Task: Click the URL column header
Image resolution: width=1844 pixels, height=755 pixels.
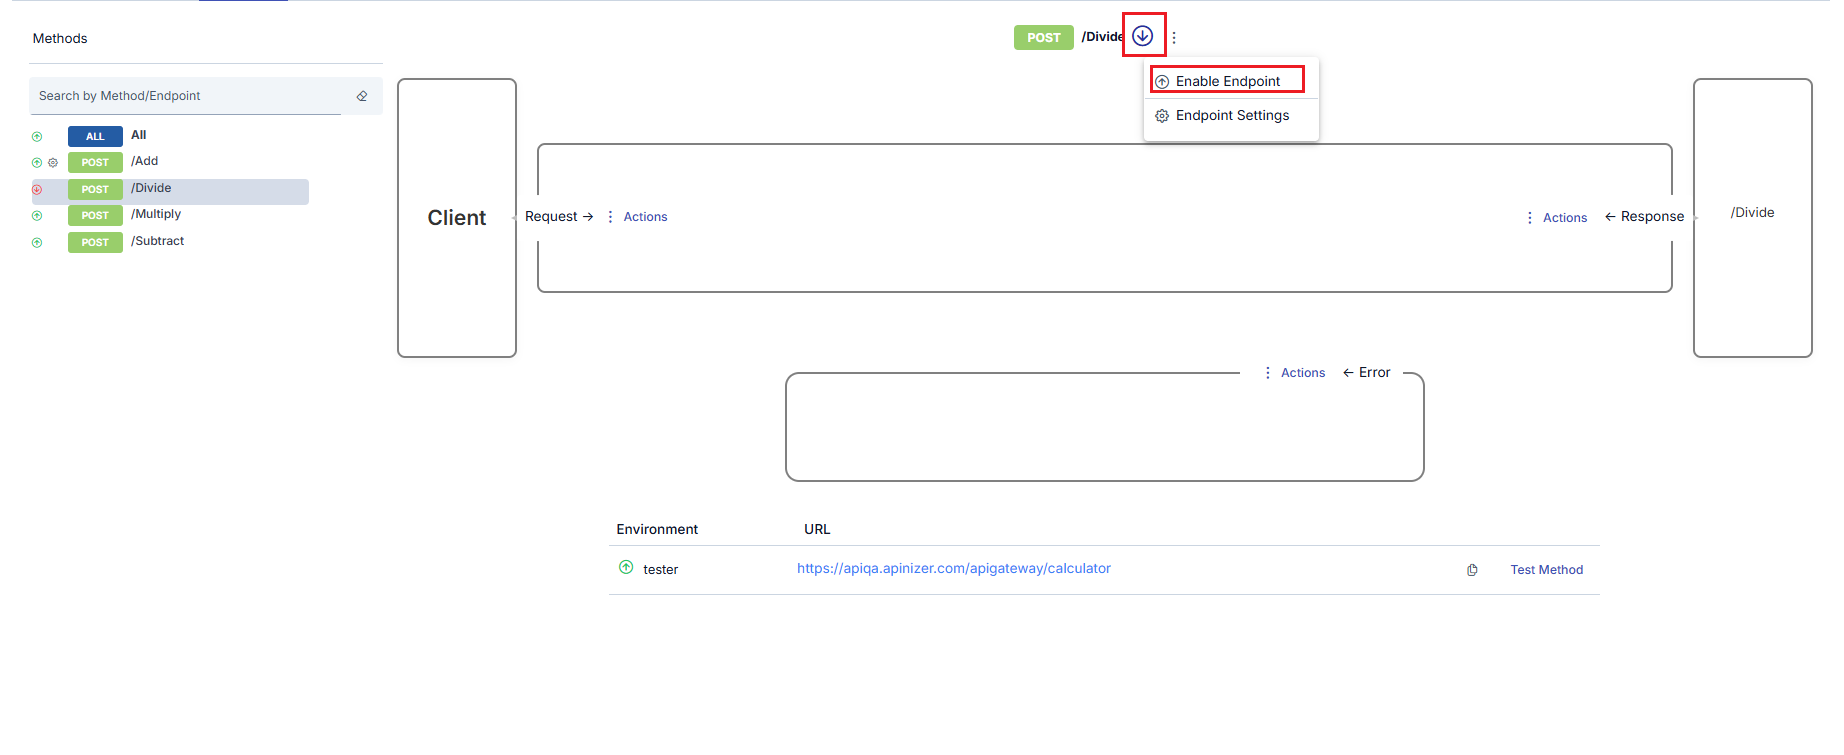Action: (x=817, y=530)
